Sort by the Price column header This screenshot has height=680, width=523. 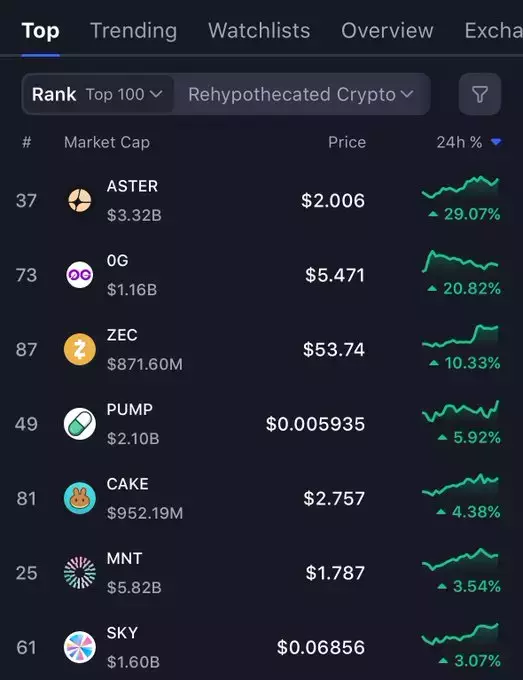coord(347,142)
